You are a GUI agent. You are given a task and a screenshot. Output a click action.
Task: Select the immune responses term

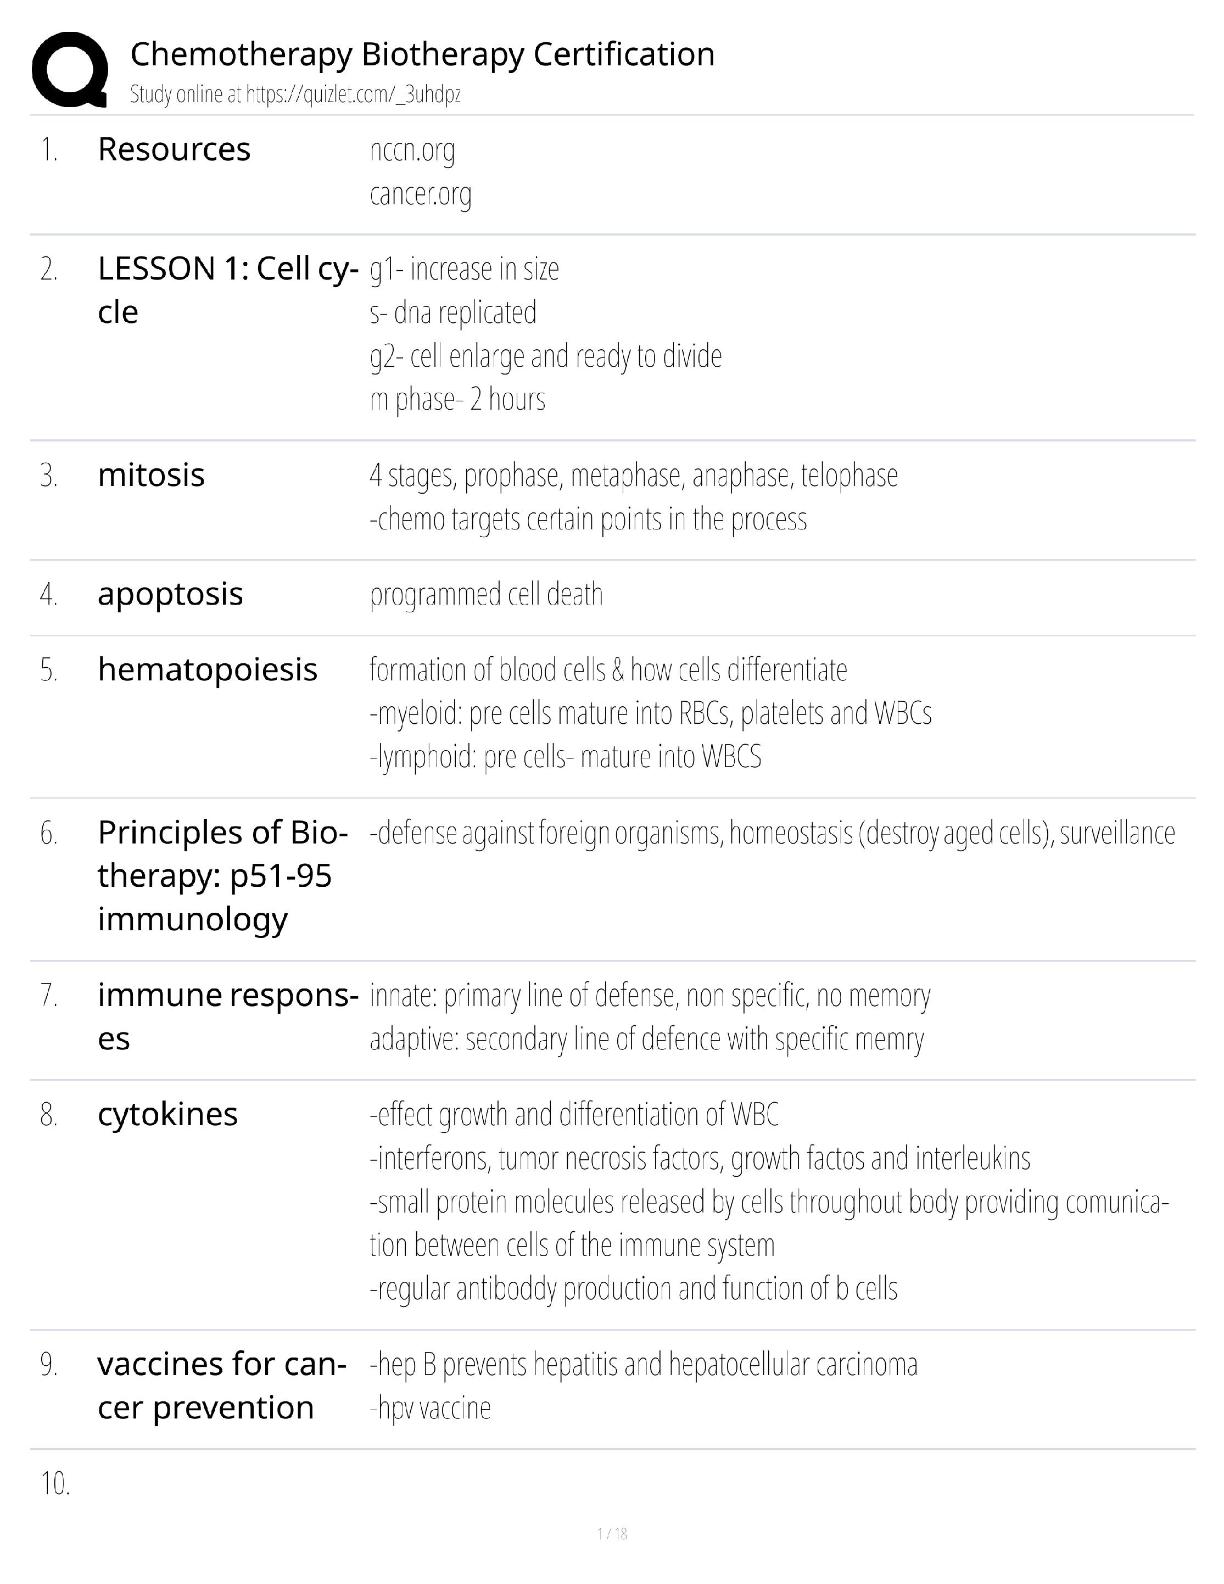pyautogui.click(x=228, y=1016)
